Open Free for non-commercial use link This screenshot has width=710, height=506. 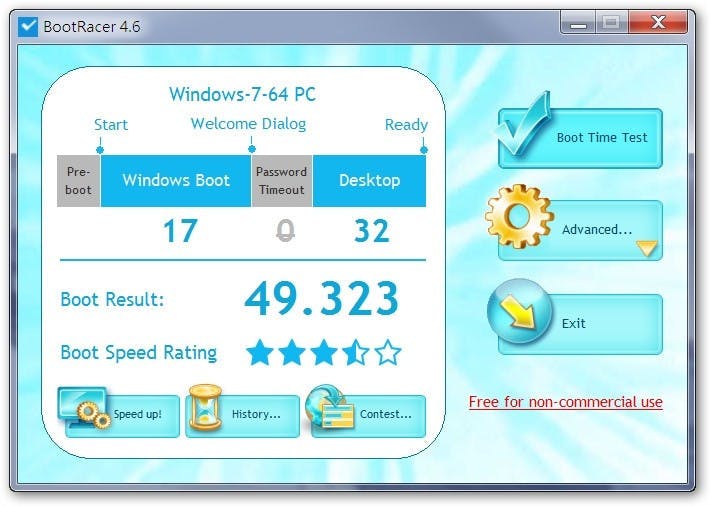(566, 402)
